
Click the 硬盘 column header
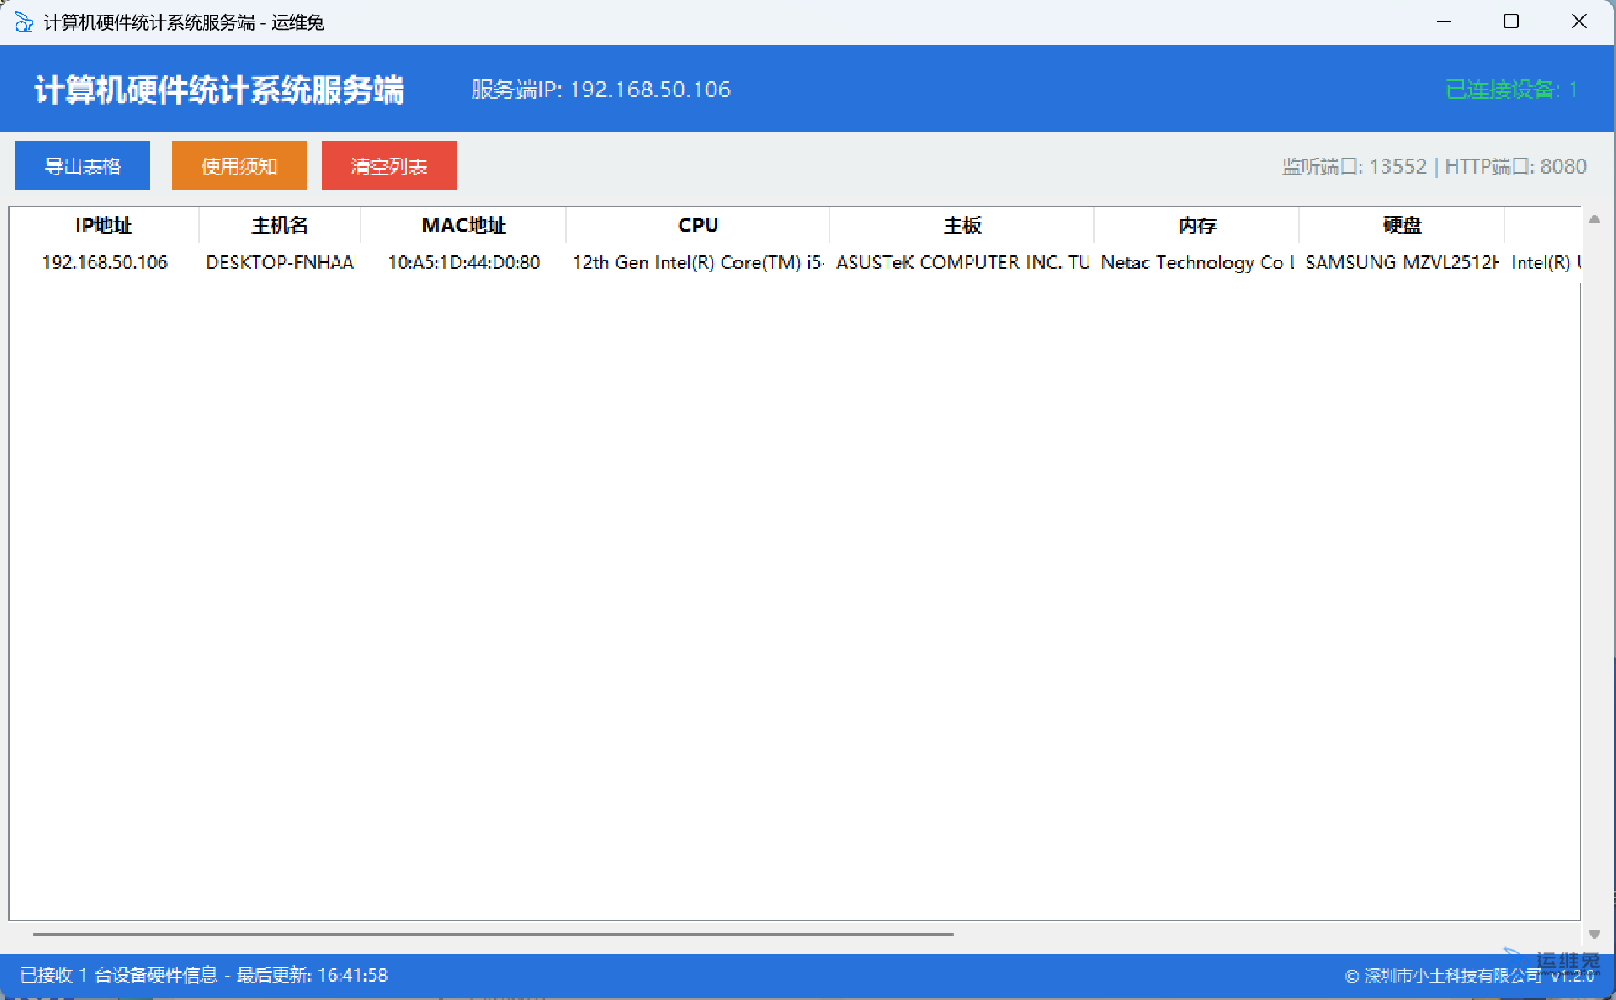coord(1402,226)
